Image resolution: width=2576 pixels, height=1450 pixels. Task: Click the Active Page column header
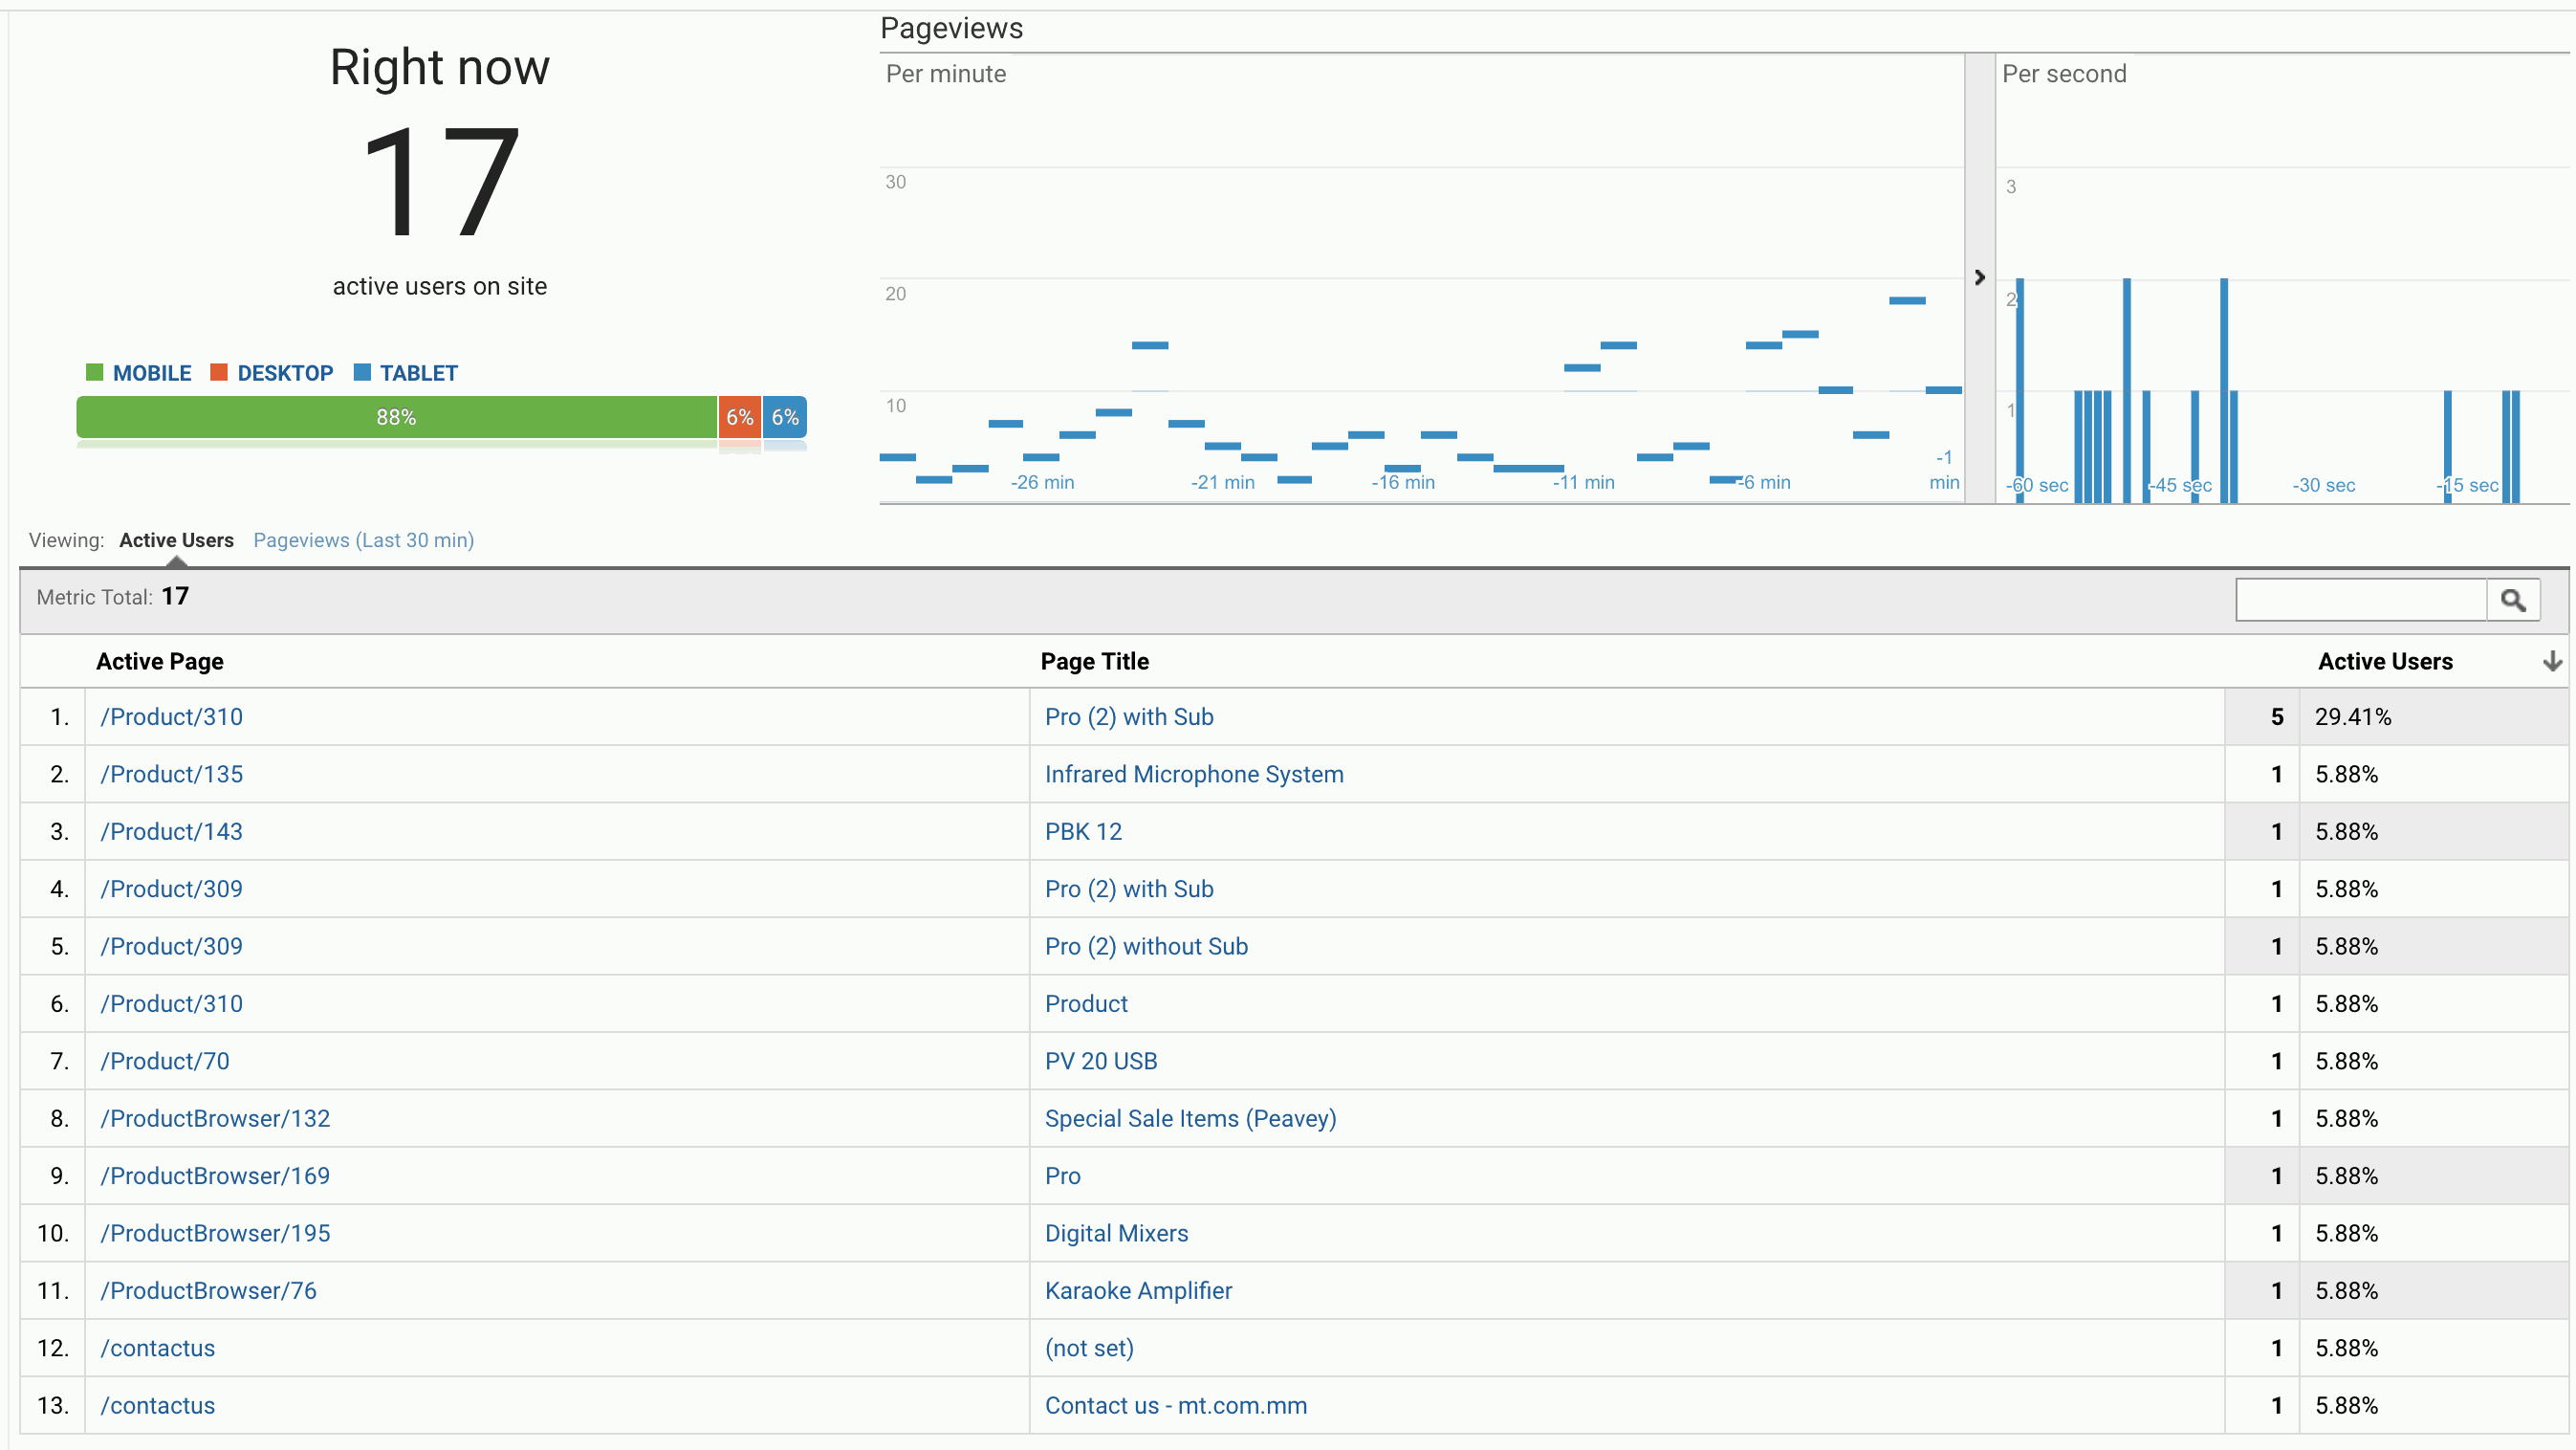pyautogui.click(x=160, y=661)
